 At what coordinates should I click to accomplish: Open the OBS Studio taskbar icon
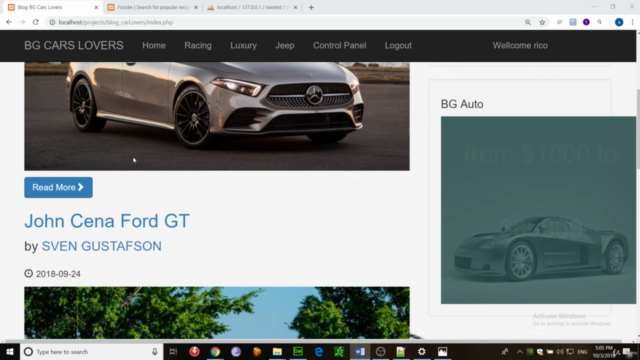tap(380, 351)
